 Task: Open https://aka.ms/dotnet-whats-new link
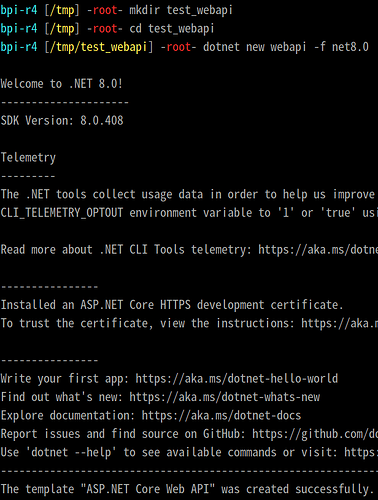click(x=225, y=397)
